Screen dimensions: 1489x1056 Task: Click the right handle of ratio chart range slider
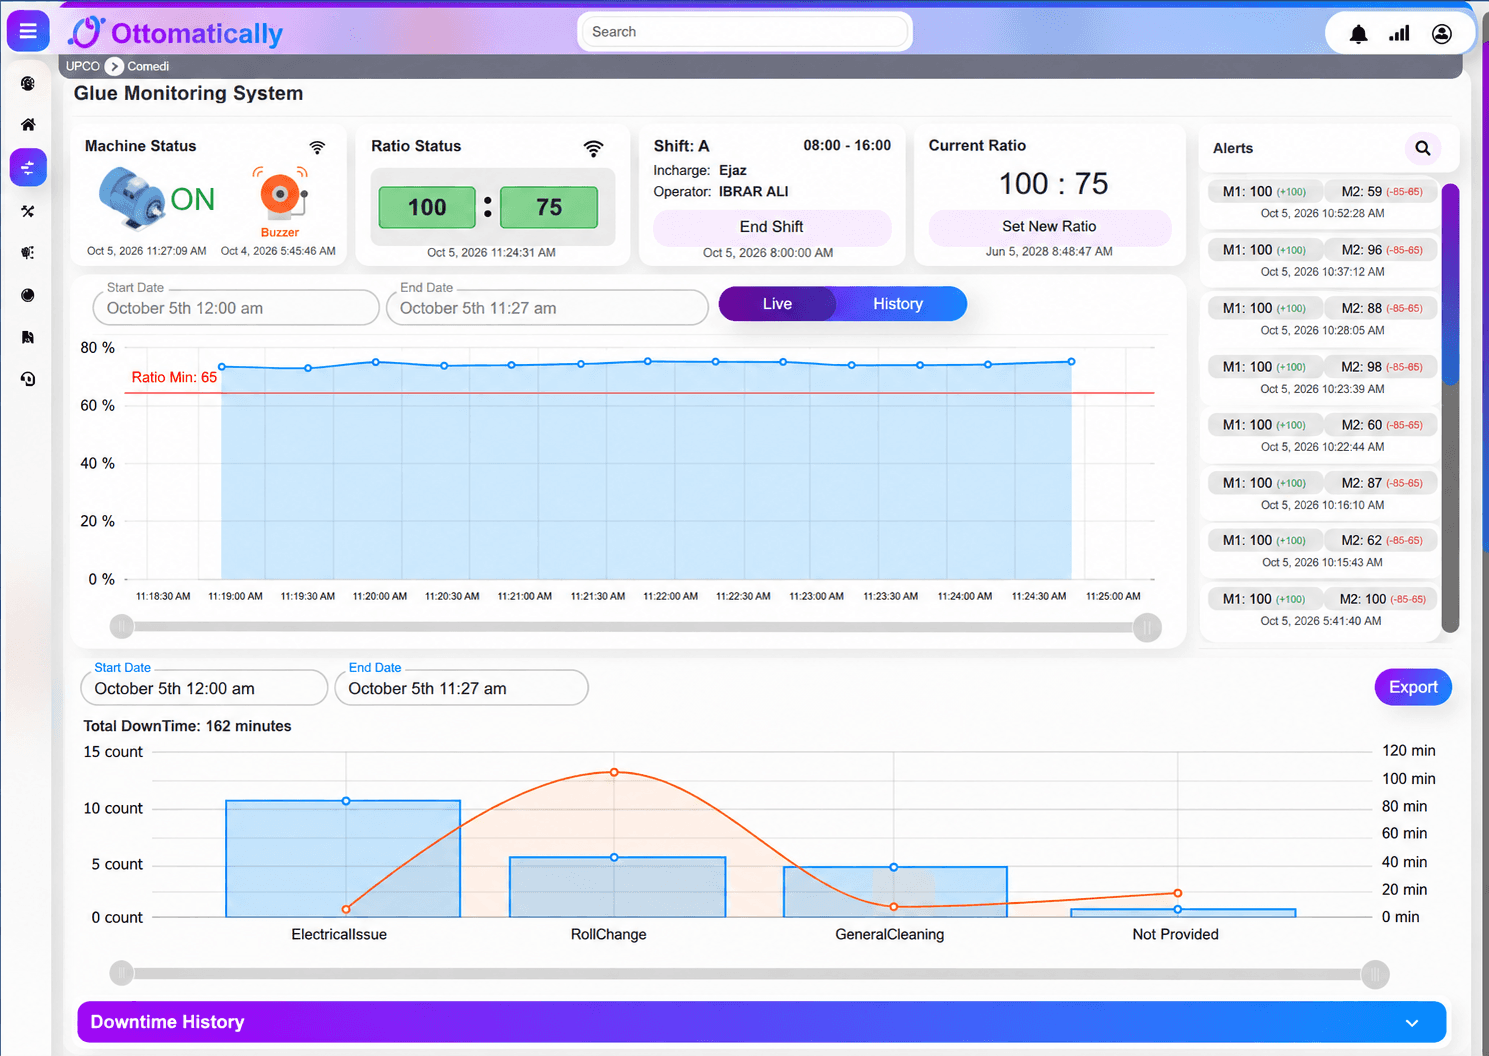pos(1147,627)
